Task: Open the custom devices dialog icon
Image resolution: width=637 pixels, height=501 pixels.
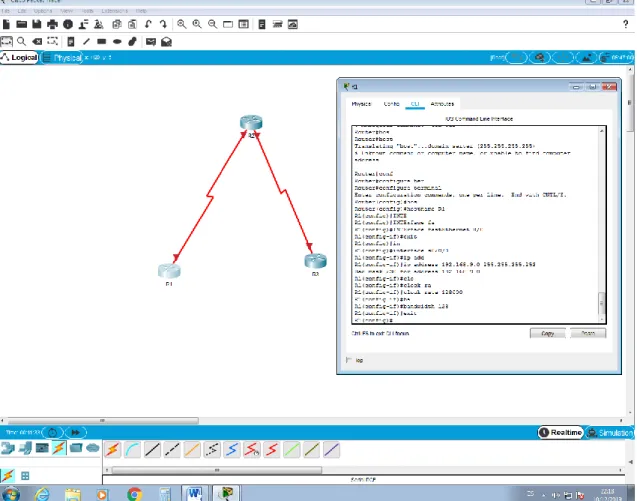Action: [243, 24]
